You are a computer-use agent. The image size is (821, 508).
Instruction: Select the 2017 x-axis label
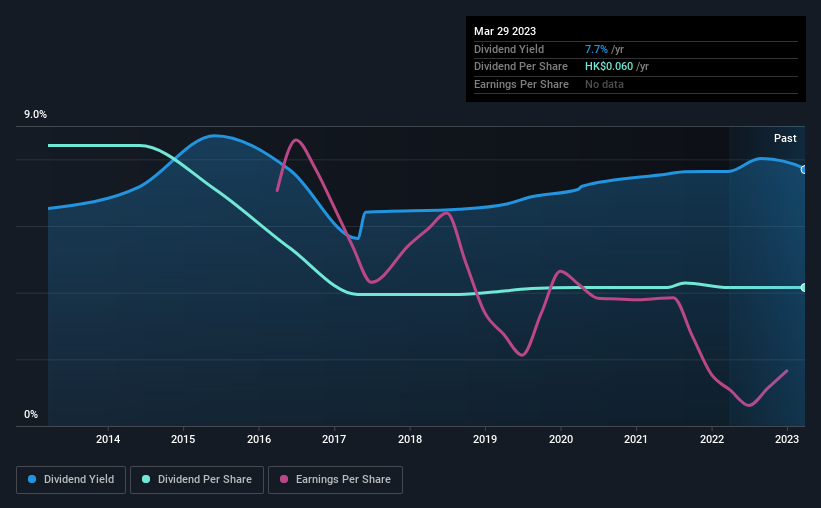(334, 439)
